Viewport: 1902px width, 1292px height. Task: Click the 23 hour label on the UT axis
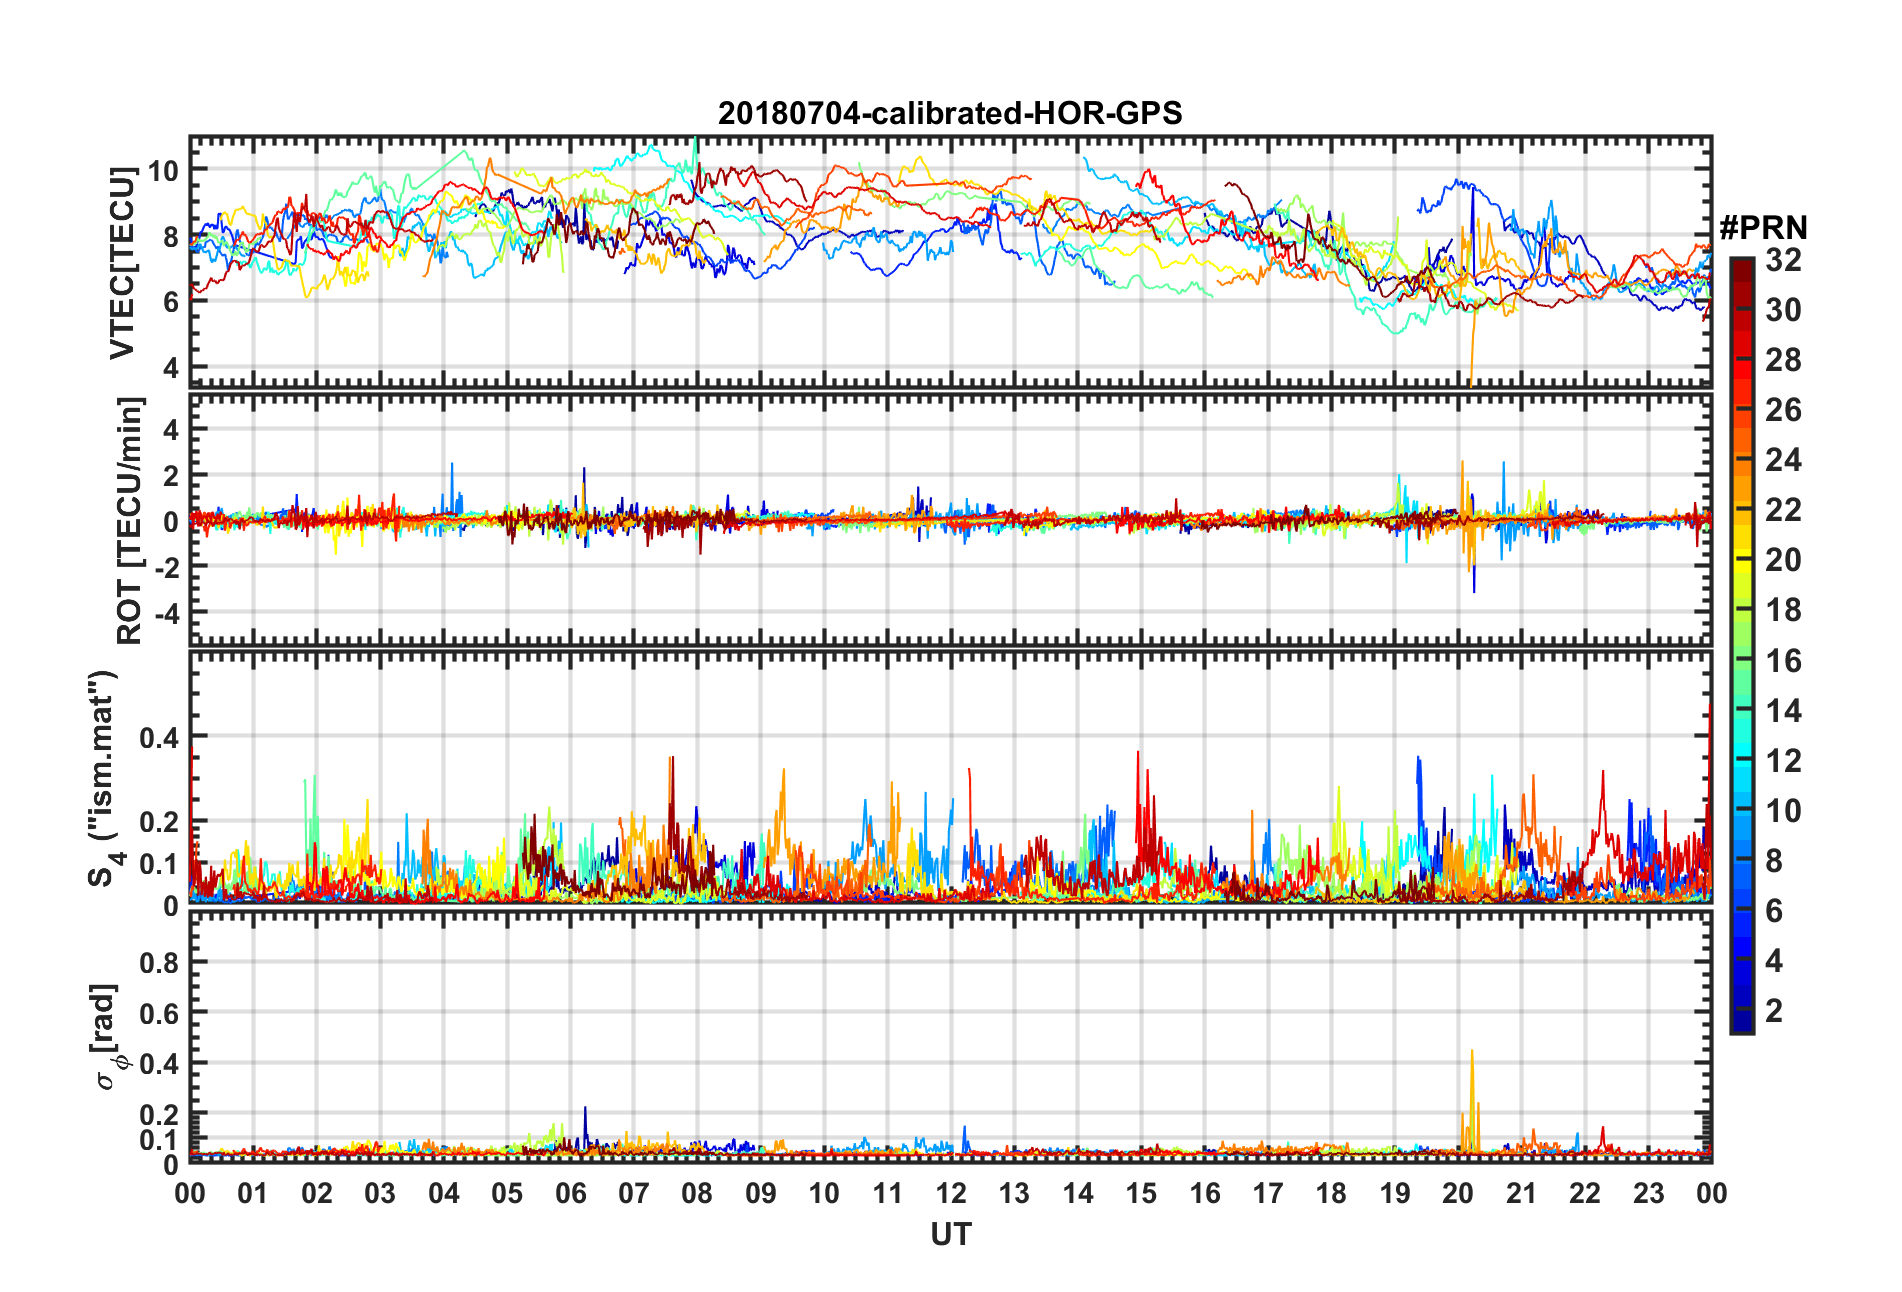pyautogui.click(x=1649, y=1193)
